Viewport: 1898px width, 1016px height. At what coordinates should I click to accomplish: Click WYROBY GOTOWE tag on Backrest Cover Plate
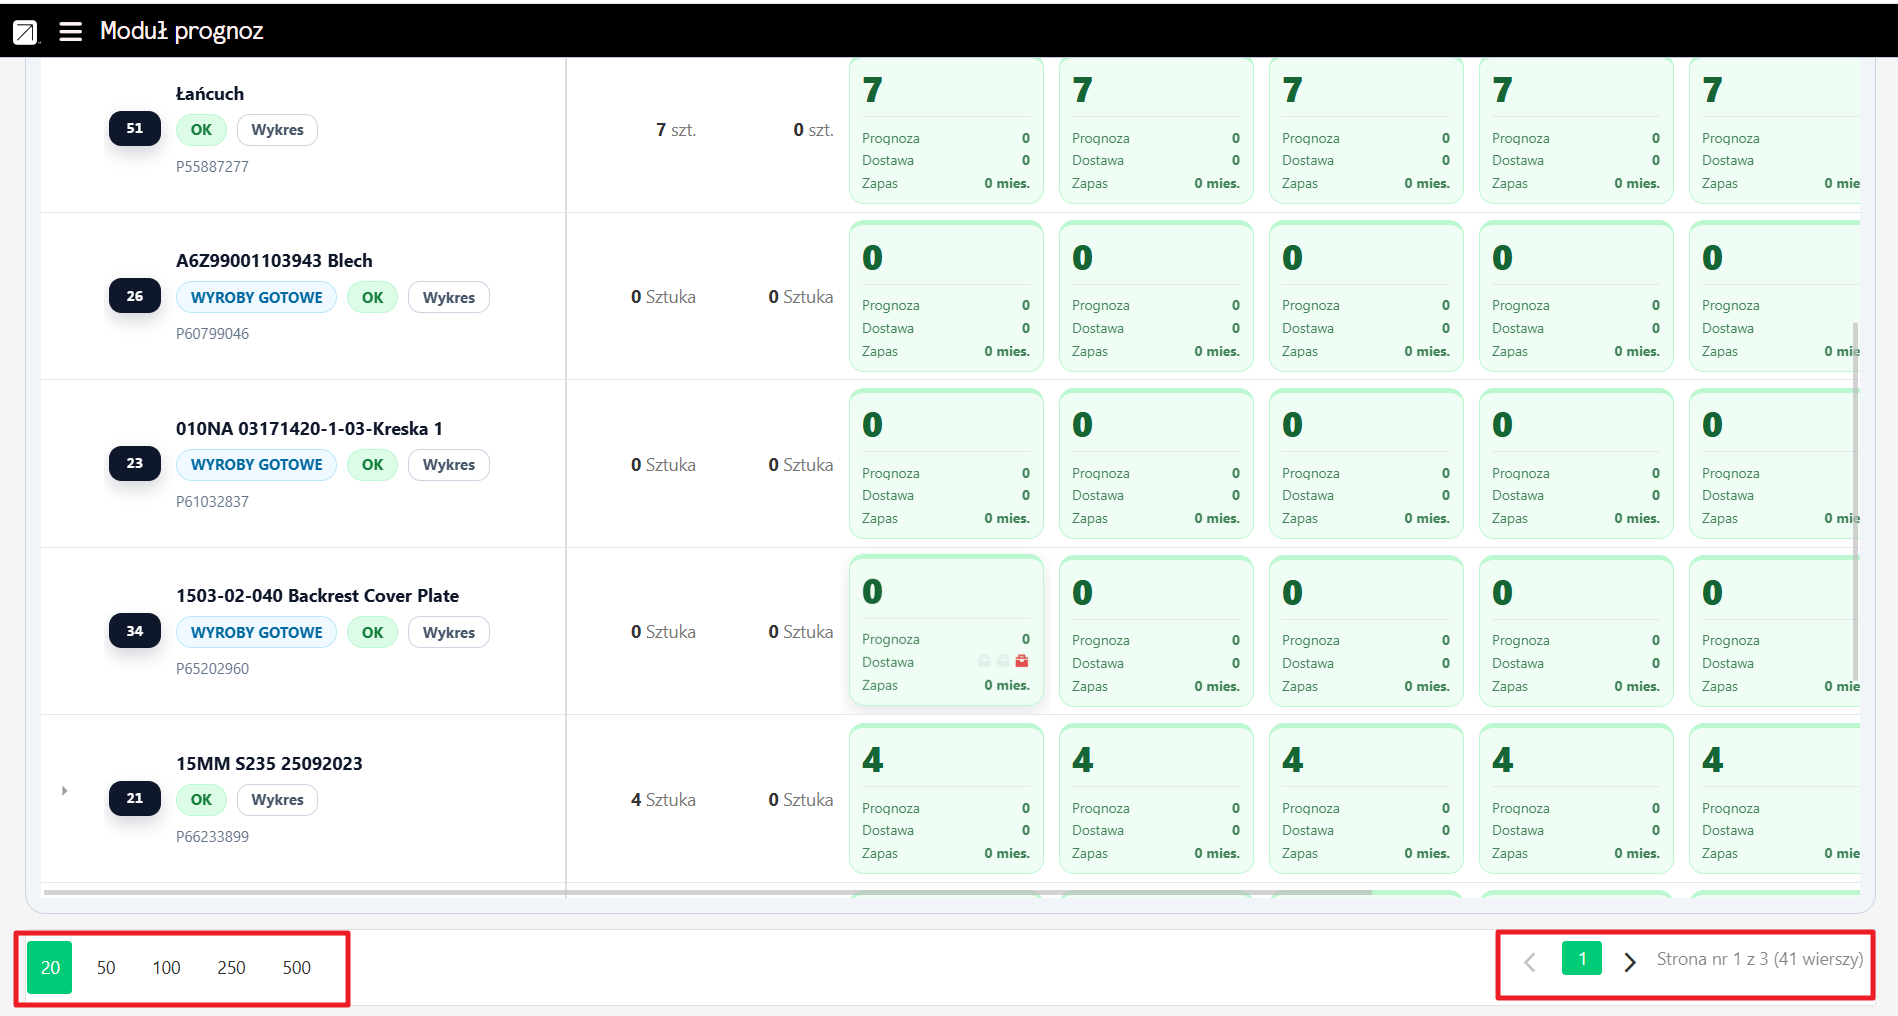(256, 633)
